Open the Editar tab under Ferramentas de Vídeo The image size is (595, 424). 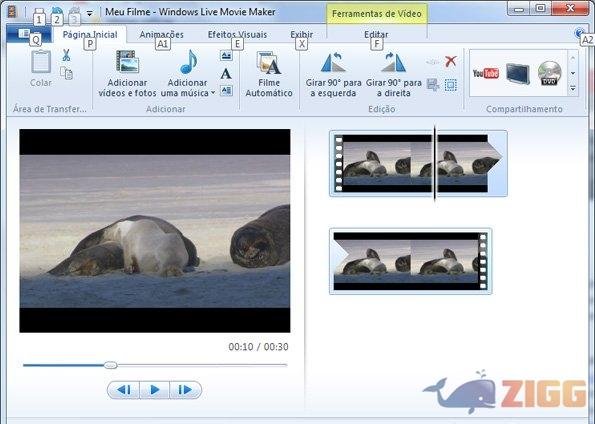376,35
